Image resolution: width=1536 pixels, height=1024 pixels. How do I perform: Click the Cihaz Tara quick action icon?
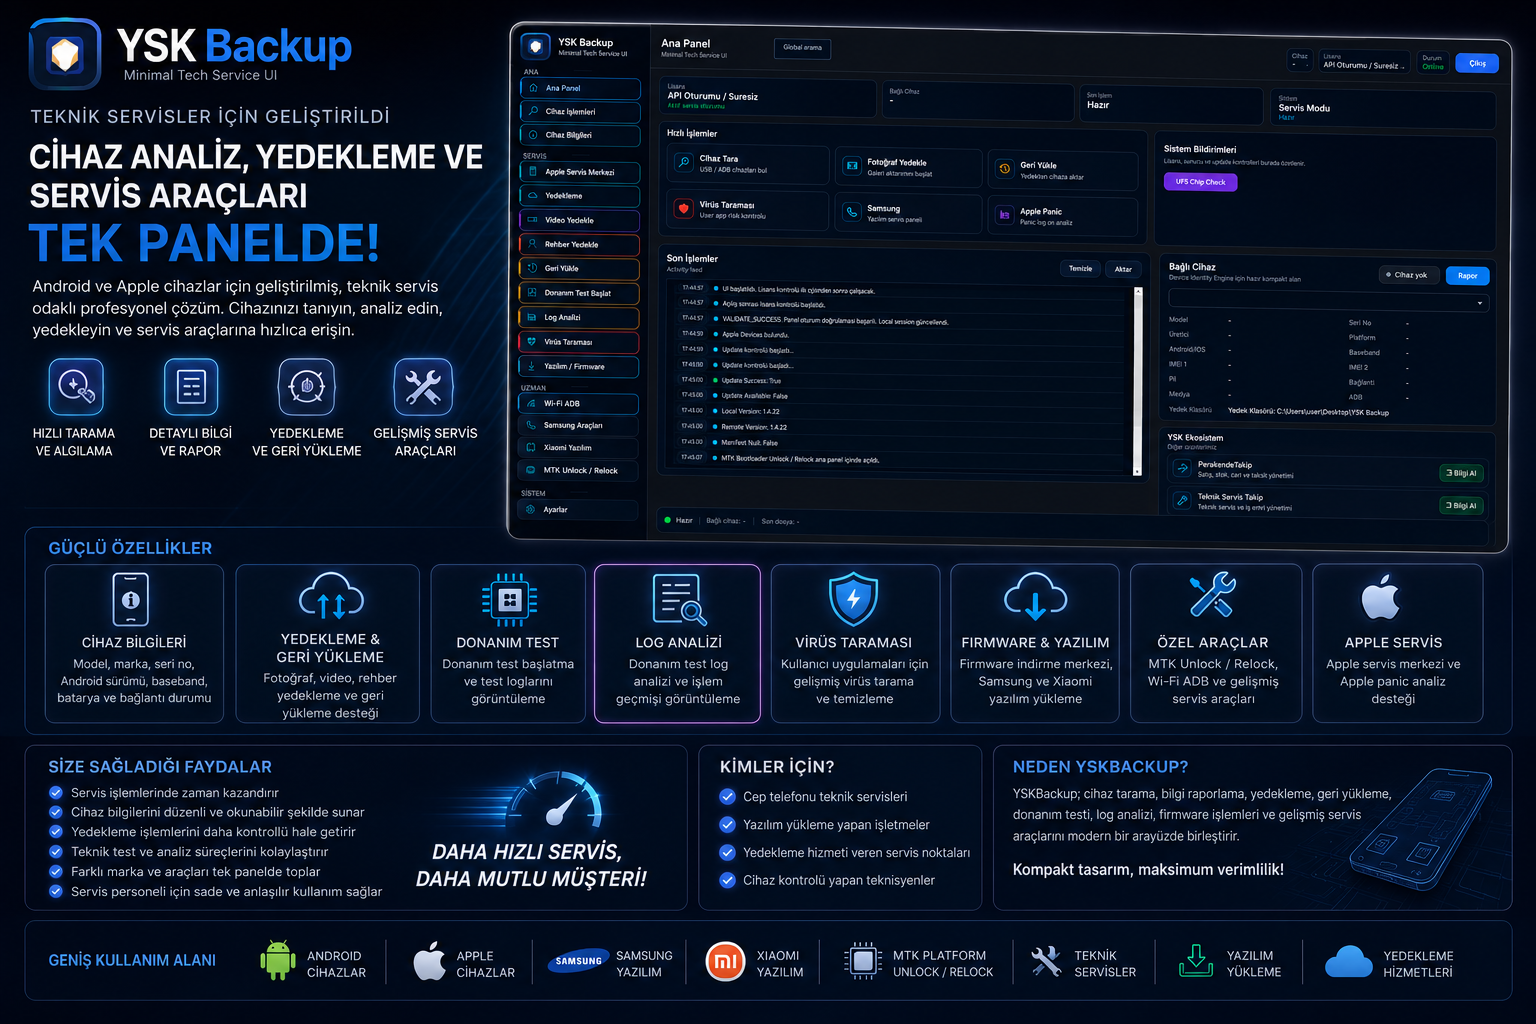[684, 162]
